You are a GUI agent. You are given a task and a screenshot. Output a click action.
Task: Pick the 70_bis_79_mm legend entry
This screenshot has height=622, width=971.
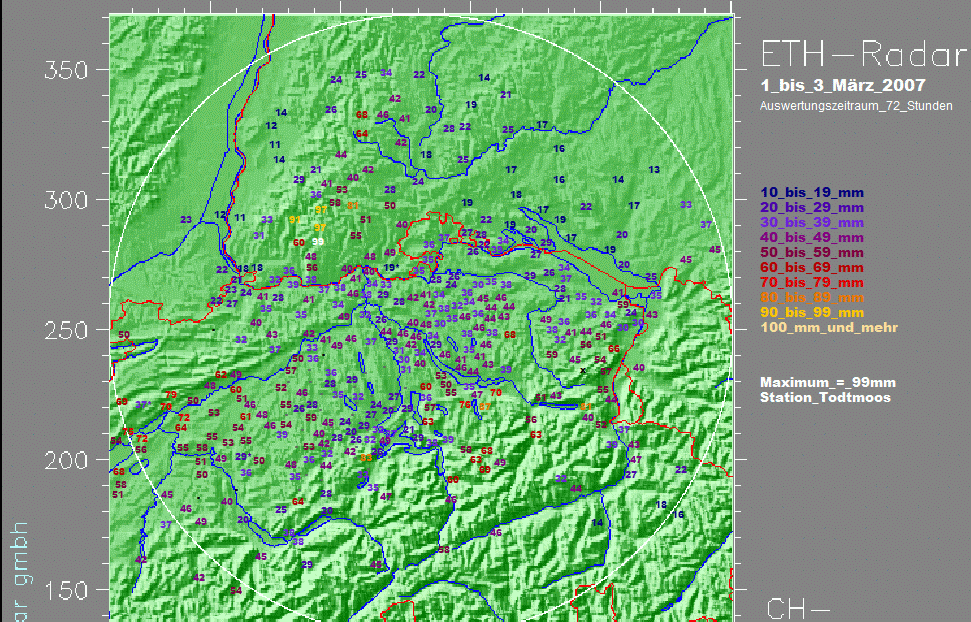click(811, 282)
